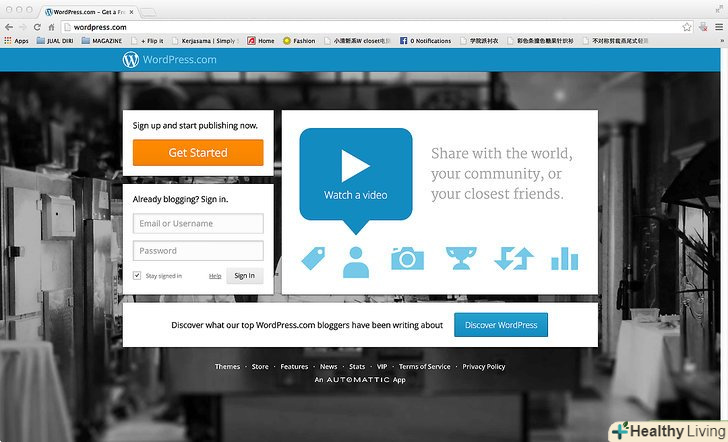Open the Features footer link

[x=294, y=366]
